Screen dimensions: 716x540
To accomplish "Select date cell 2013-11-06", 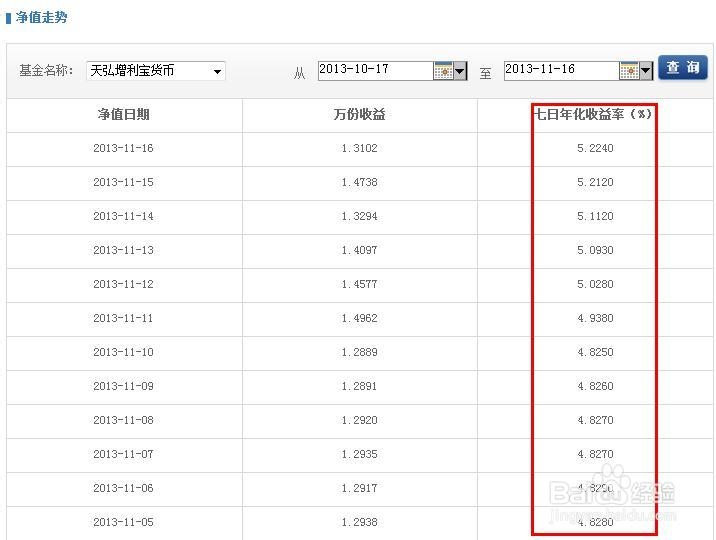I will pyautogui.click(x=123, y=488).
